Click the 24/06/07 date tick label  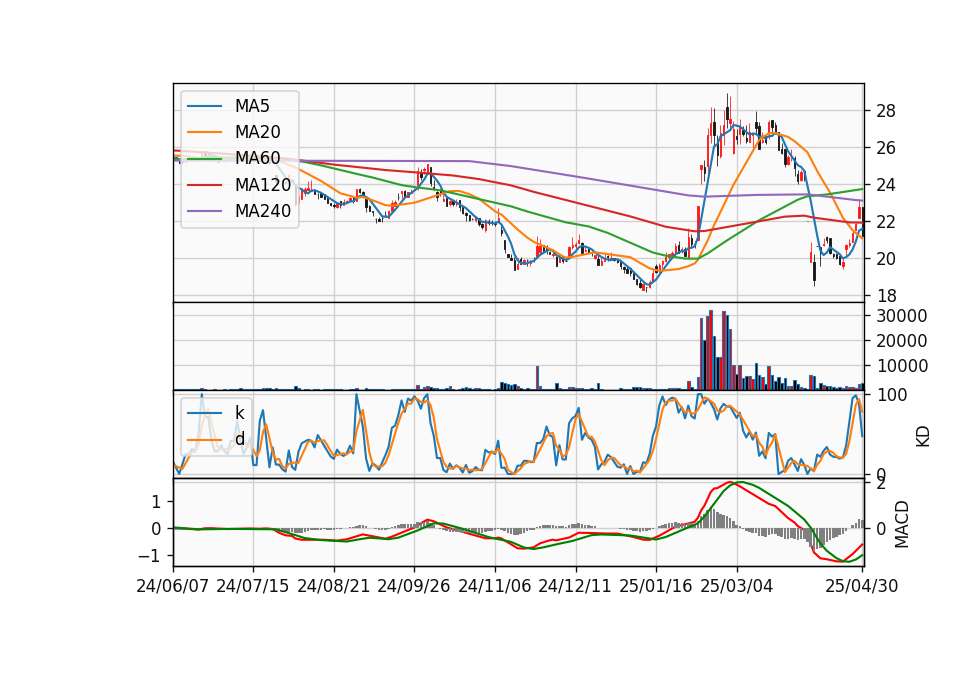click(x=173, y=586)
